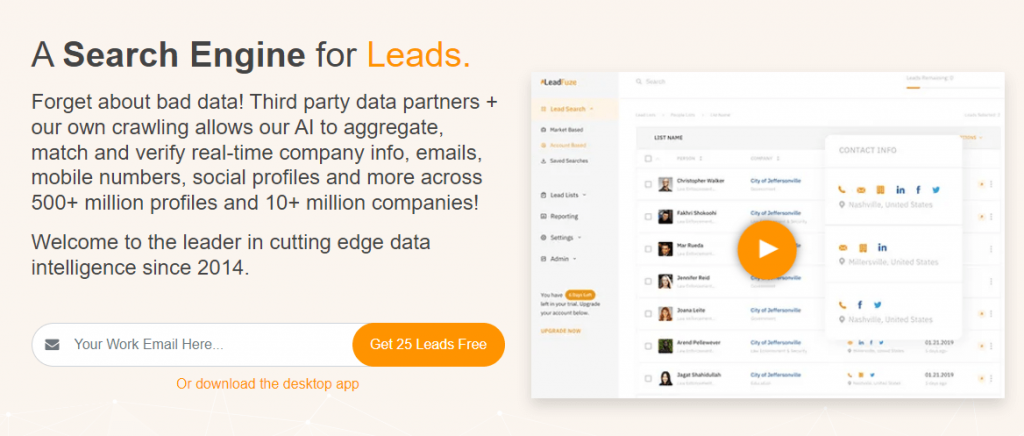
Task: Expand the Lead Search menu
Action: click(x=565, y=108)
